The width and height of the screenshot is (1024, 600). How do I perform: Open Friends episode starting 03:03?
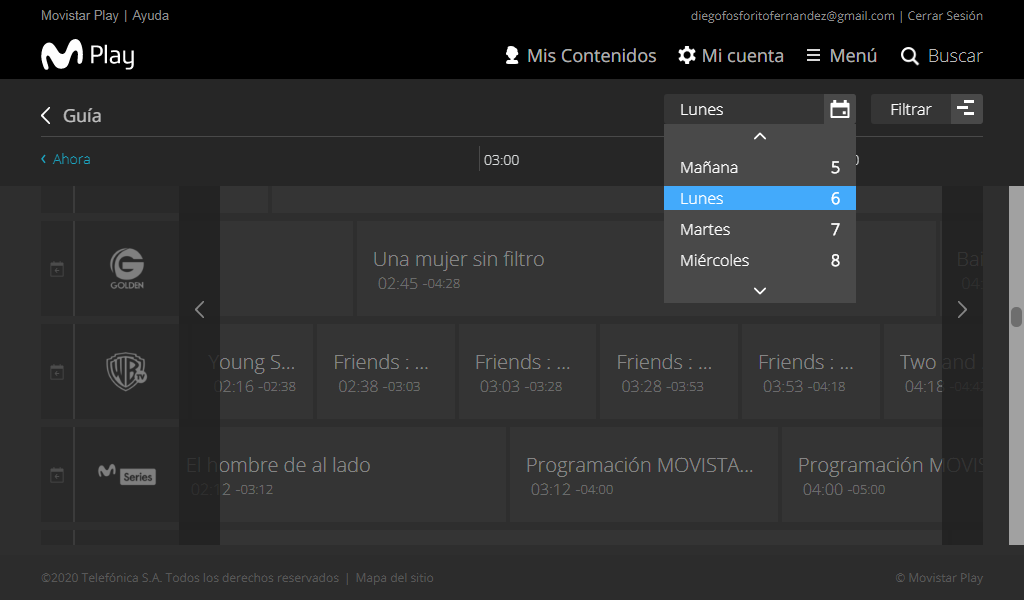click(527, 371)
